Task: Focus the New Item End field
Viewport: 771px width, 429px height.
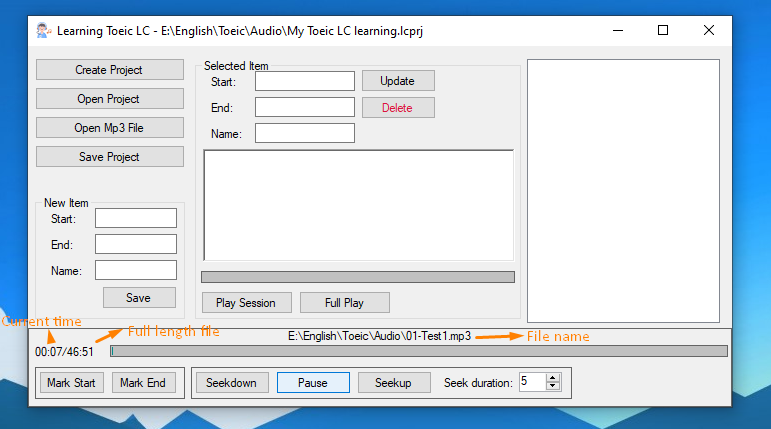Action: (x=136, y=244)
